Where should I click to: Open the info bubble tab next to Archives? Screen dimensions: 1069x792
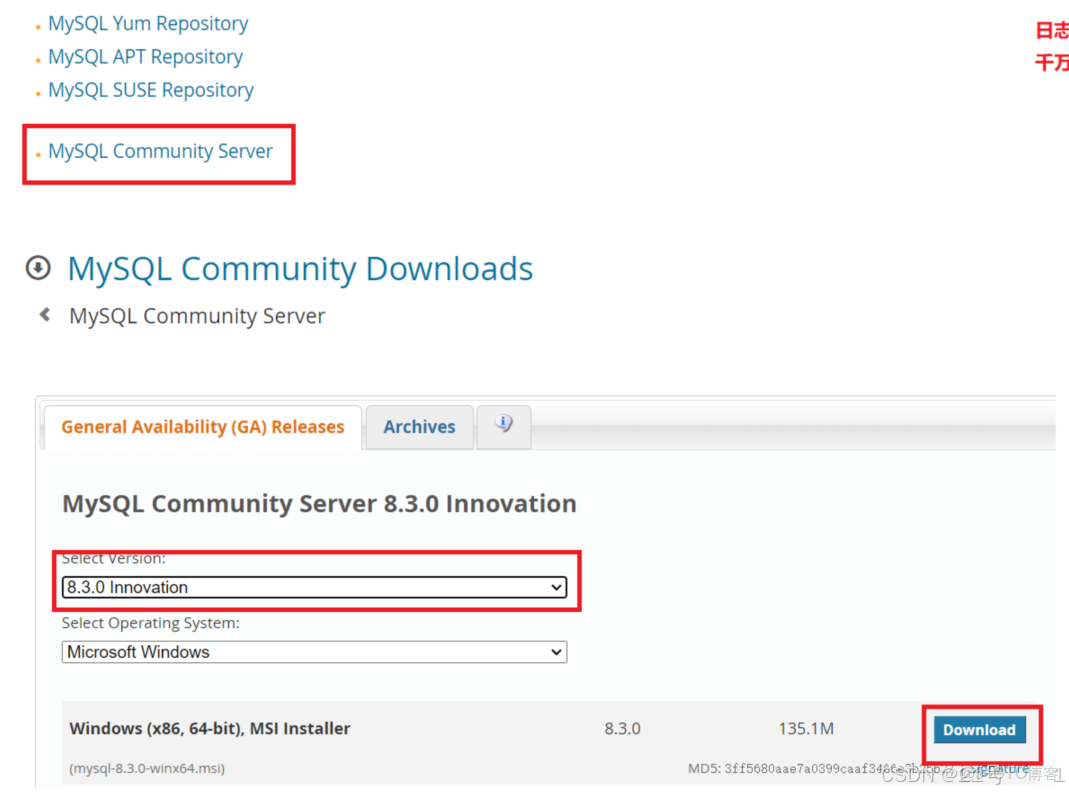503,424
